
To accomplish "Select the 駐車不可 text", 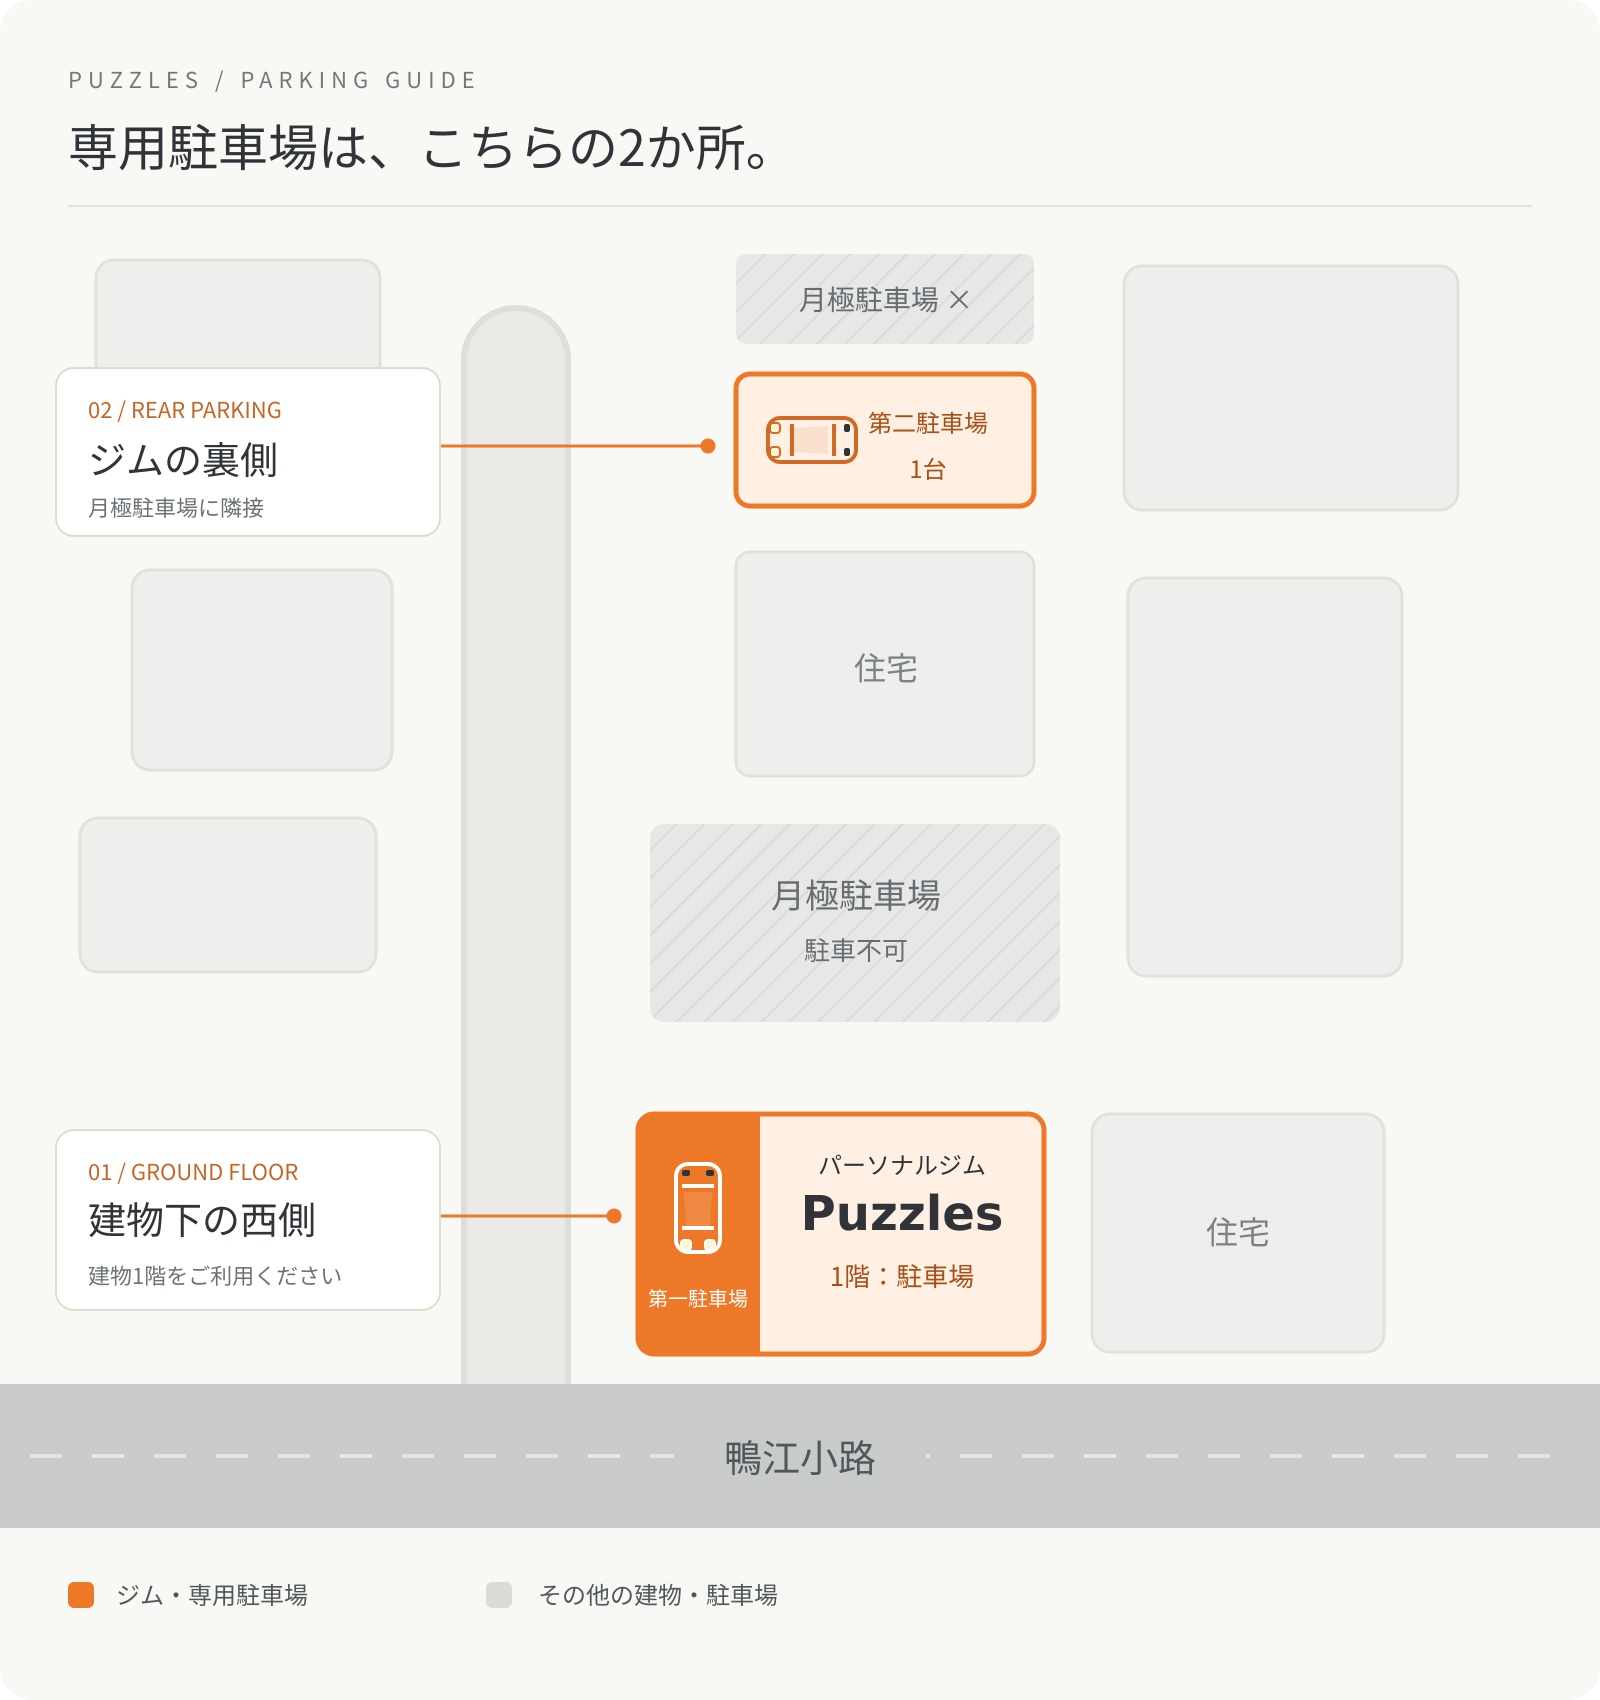I will (856, 950).
